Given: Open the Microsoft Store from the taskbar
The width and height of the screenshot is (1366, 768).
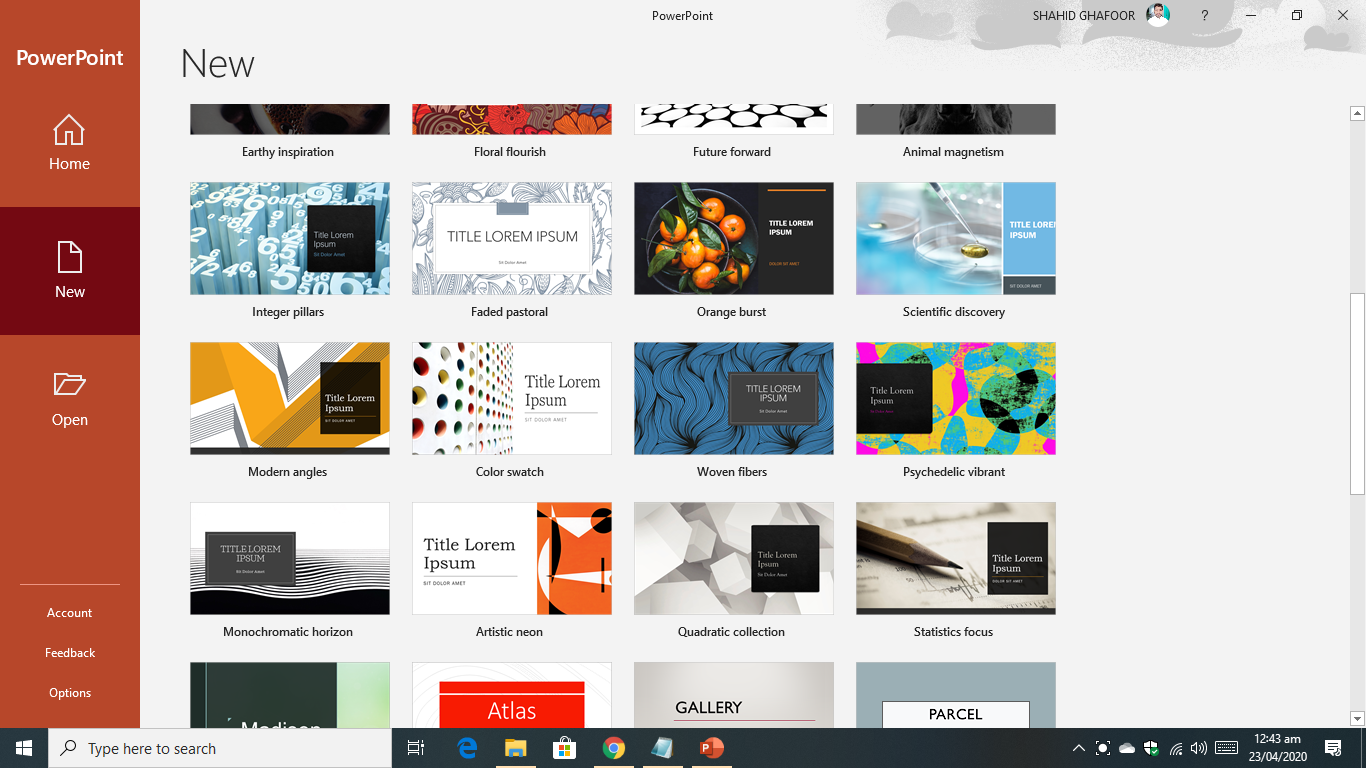Looking at the screenshot, I should (x=564, y=748).
